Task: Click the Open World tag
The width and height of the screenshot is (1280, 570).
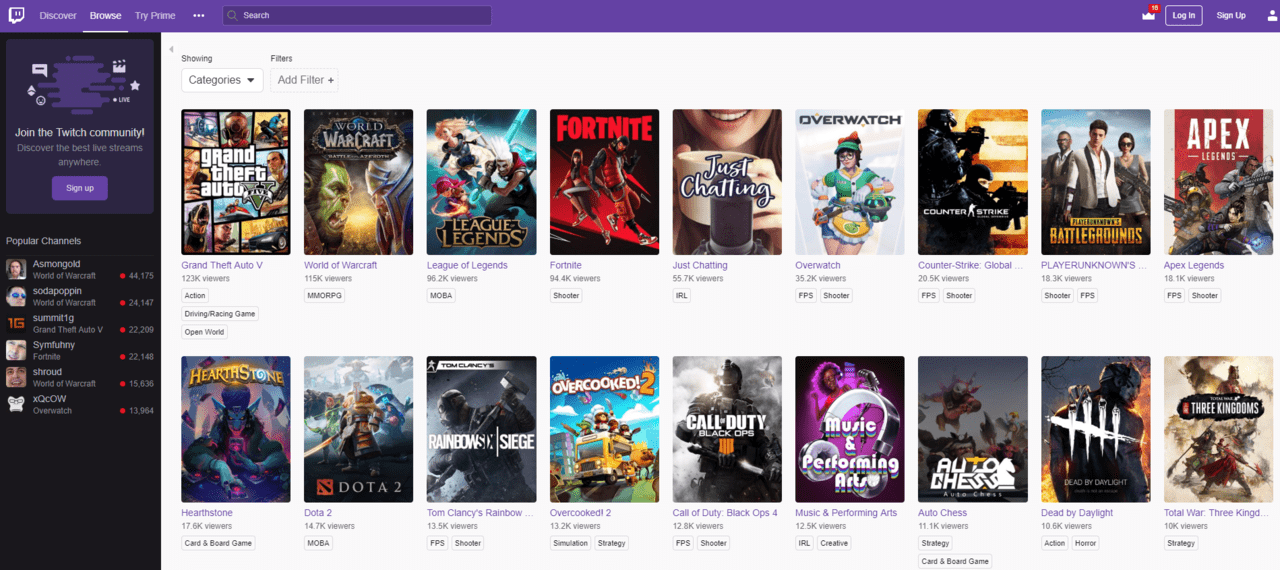Action: (204, 332)
